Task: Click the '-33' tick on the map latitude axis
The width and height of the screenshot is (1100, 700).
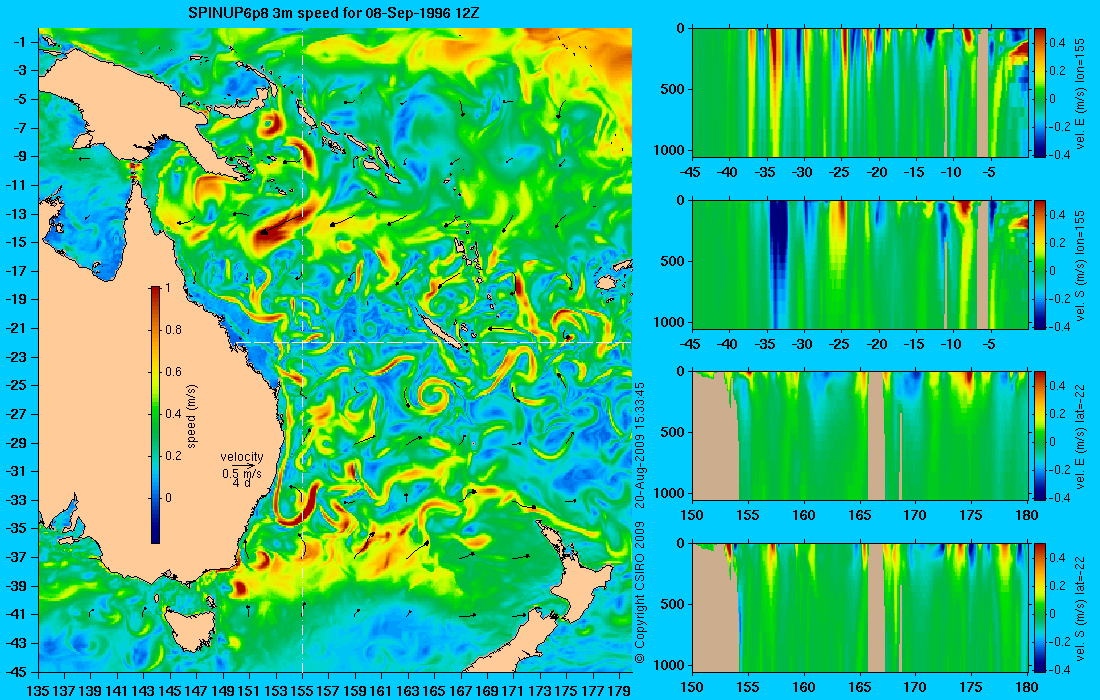Action: (17, 500)
